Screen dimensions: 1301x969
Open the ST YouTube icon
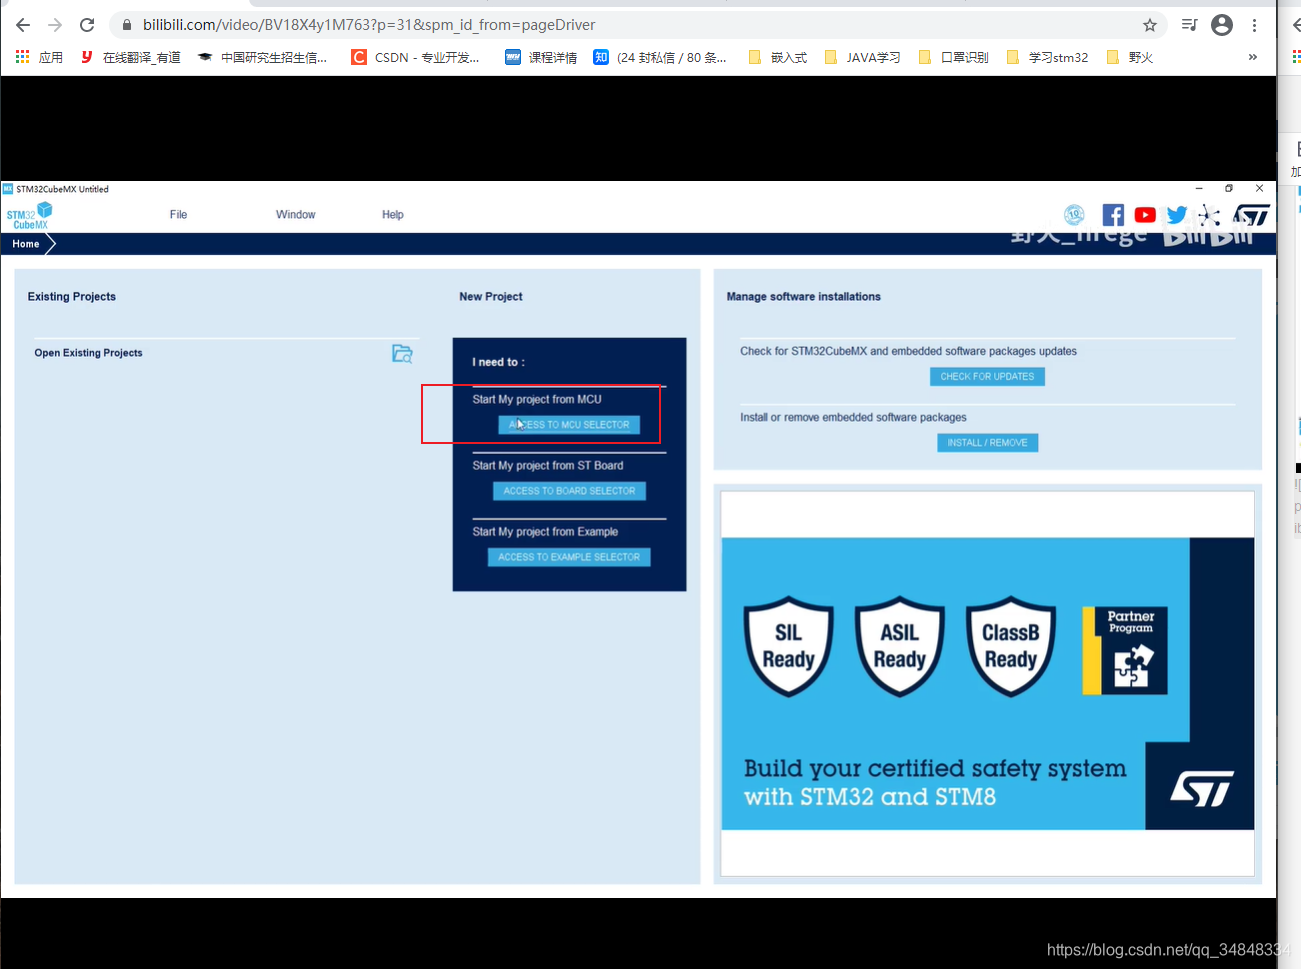point(1145,215)
